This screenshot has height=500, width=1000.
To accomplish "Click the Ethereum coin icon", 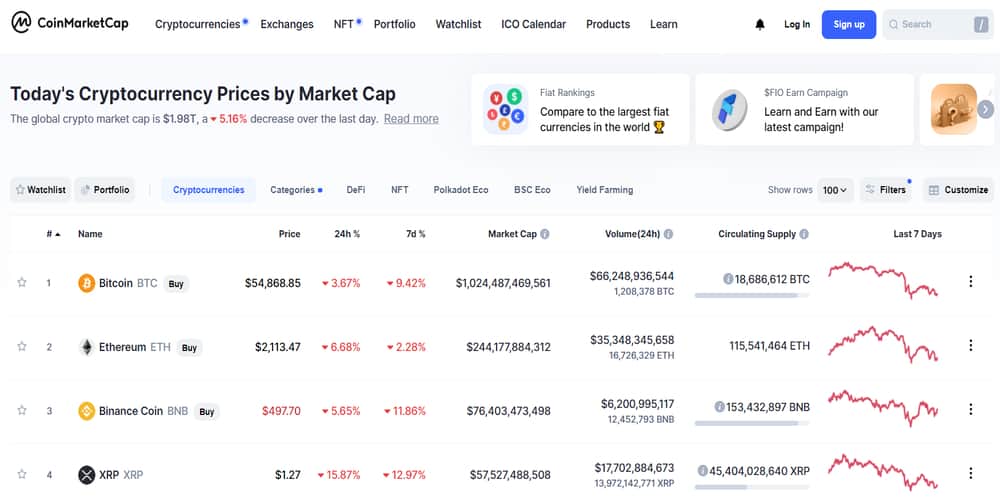I will tap(87, 347).
